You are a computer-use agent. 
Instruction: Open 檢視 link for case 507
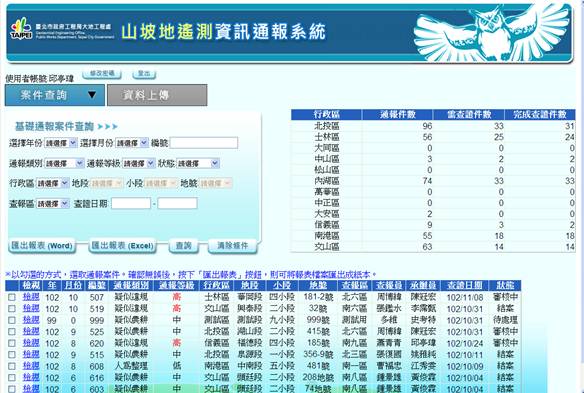click(31, 297)
